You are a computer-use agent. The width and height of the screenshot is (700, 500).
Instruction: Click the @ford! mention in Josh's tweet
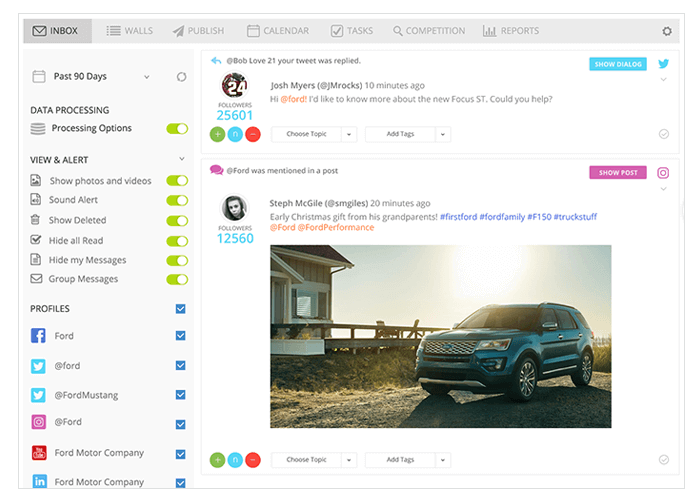(x=294, y=99)
